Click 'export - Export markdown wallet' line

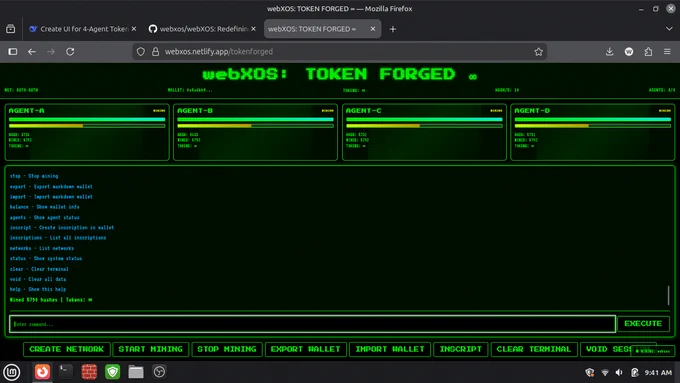click(51, 187)
